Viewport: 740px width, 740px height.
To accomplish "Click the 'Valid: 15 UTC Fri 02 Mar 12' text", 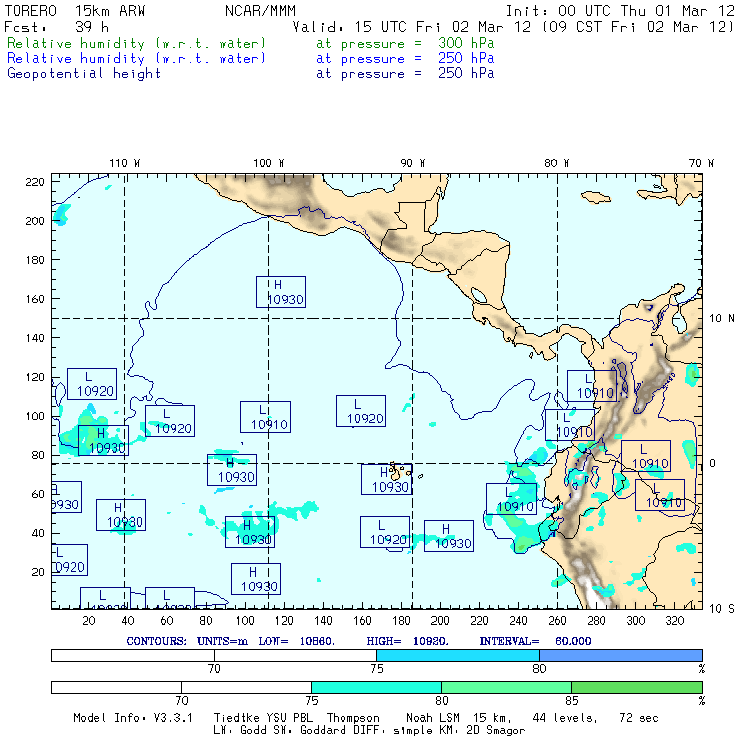I will point(412,27).
